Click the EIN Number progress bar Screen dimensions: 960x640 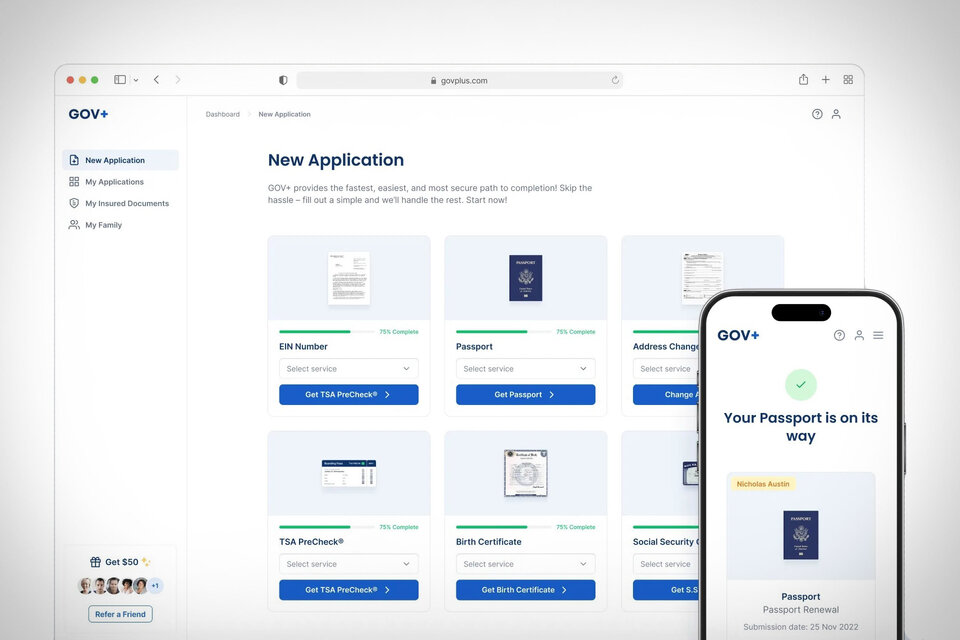coord(326,332)
